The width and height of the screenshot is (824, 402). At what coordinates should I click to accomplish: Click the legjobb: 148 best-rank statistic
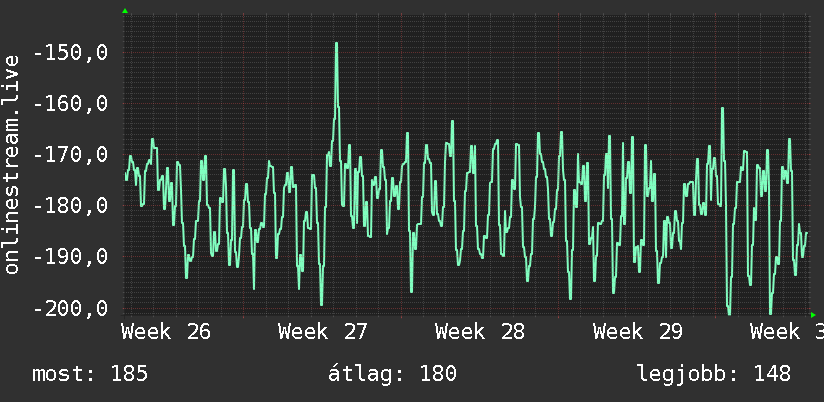714,374
